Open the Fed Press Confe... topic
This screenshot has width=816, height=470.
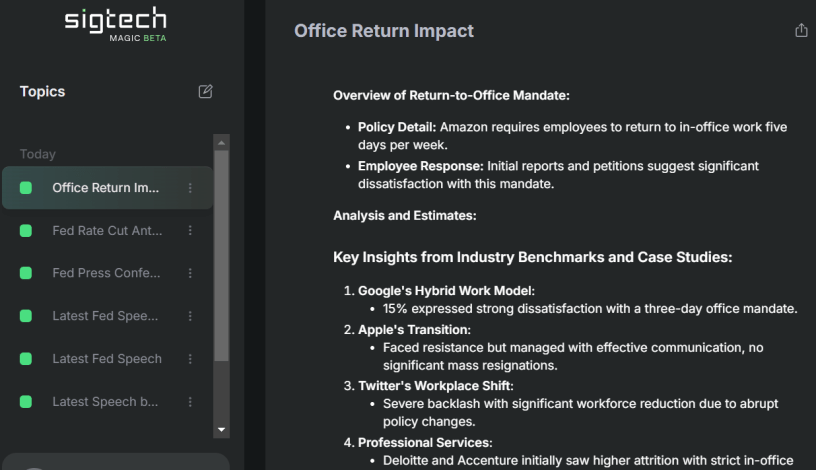(106, 274)
